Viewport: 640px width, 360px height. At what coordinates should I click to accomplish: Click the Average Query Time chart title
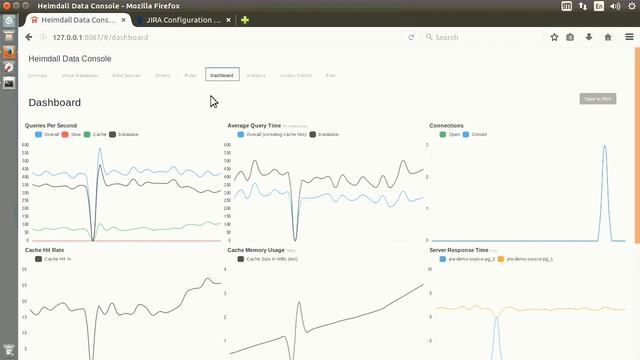pos(254,126)
